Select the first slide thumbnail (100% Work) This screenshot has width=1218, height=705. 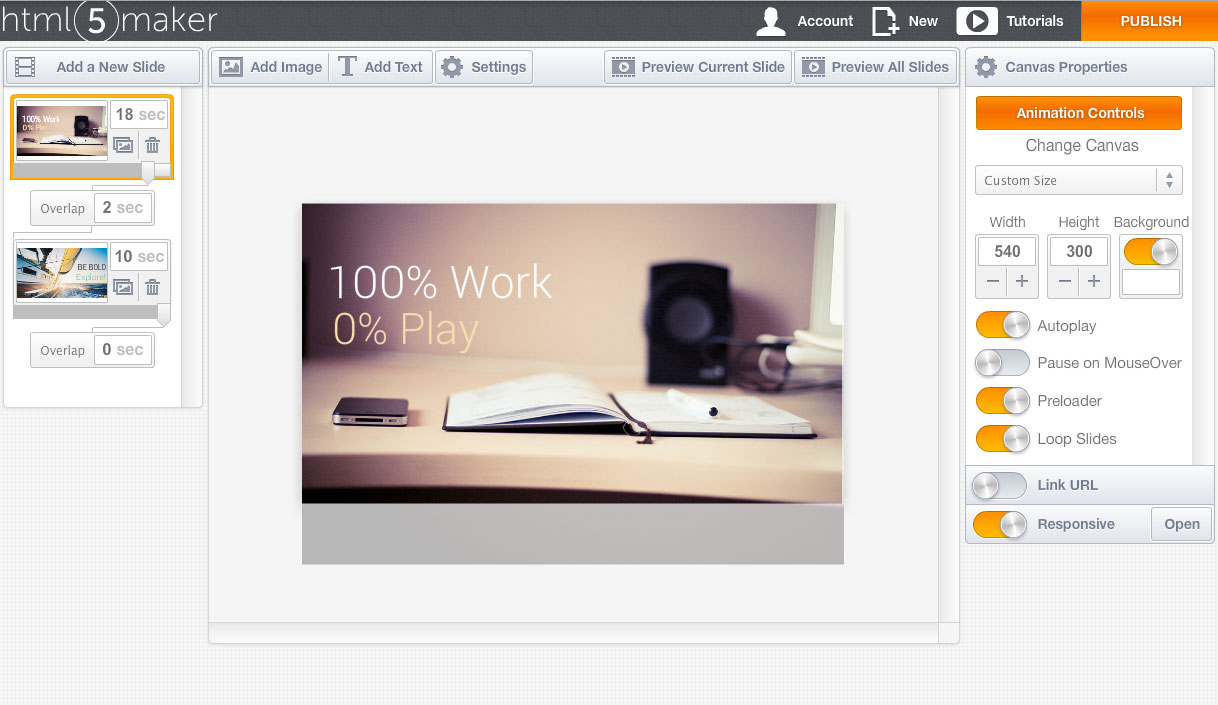[x=62, y=130]
